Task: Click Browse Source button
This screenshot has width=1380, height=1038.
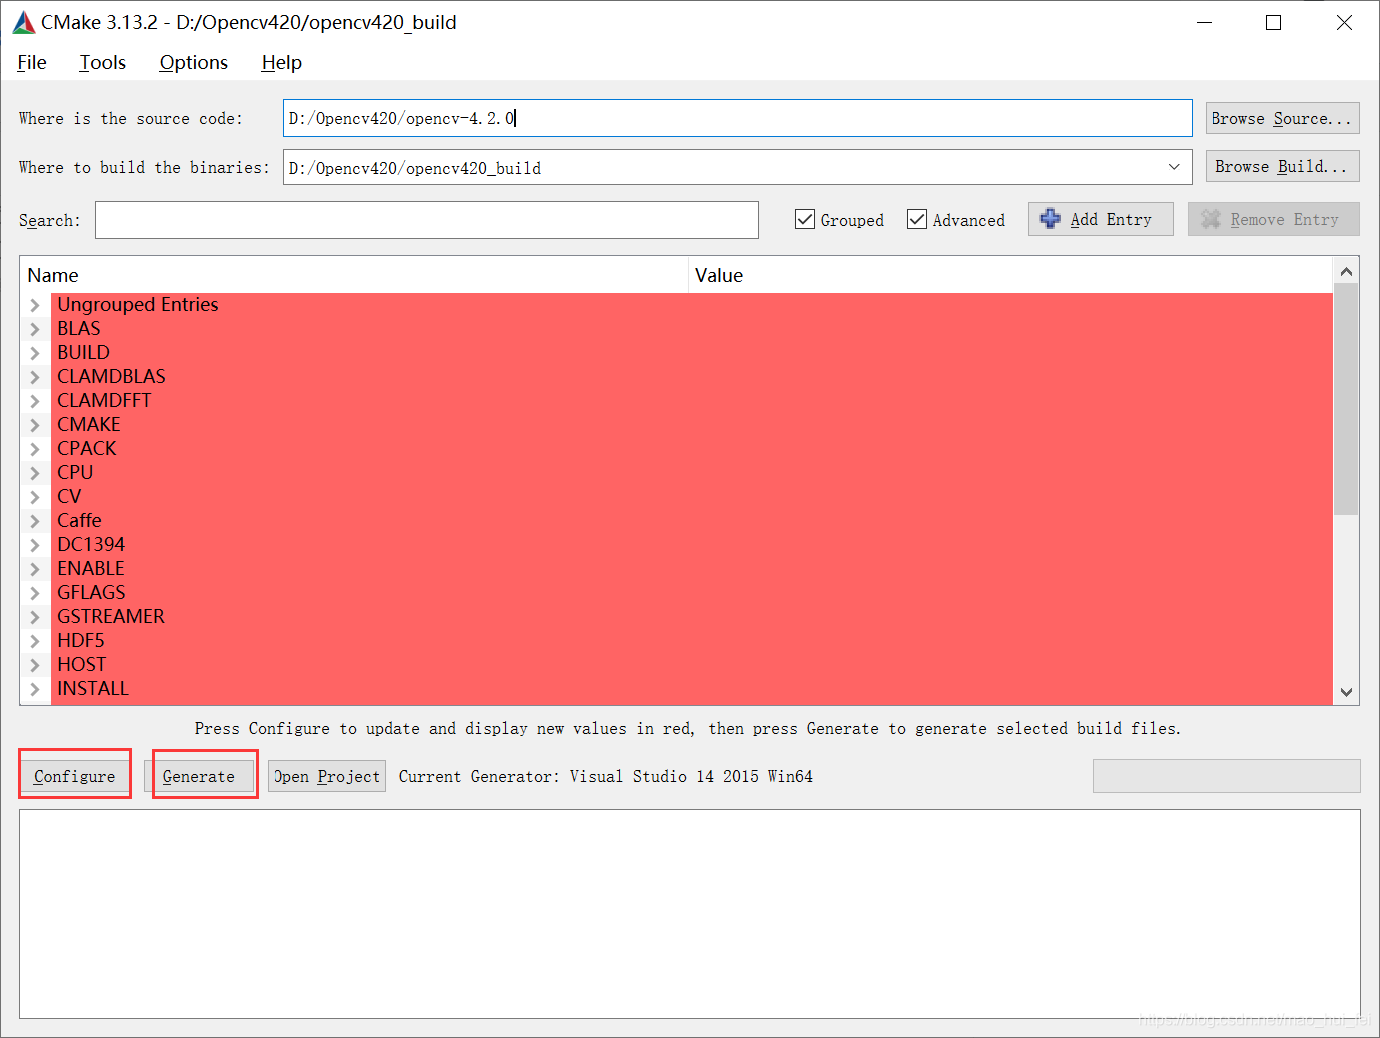Action: click(1282, 118)
